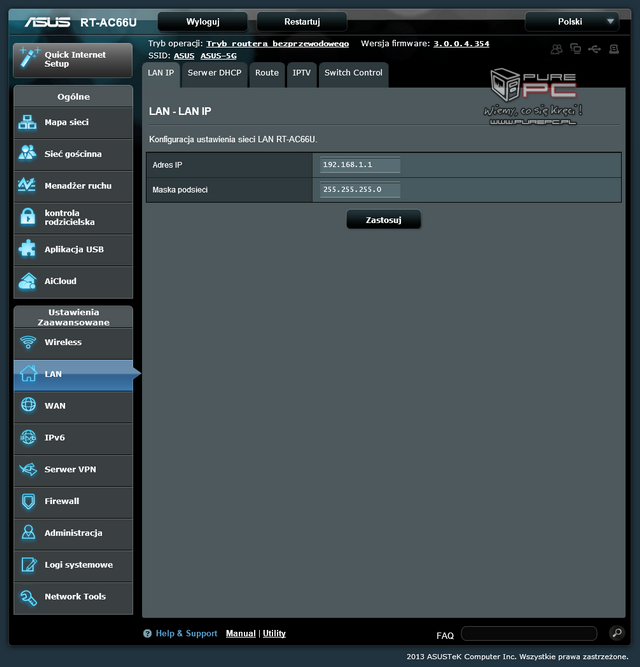Click the WAN globe icon
Image resolution: width=640 pixels, height=667 pixels.
coord(28,405)
